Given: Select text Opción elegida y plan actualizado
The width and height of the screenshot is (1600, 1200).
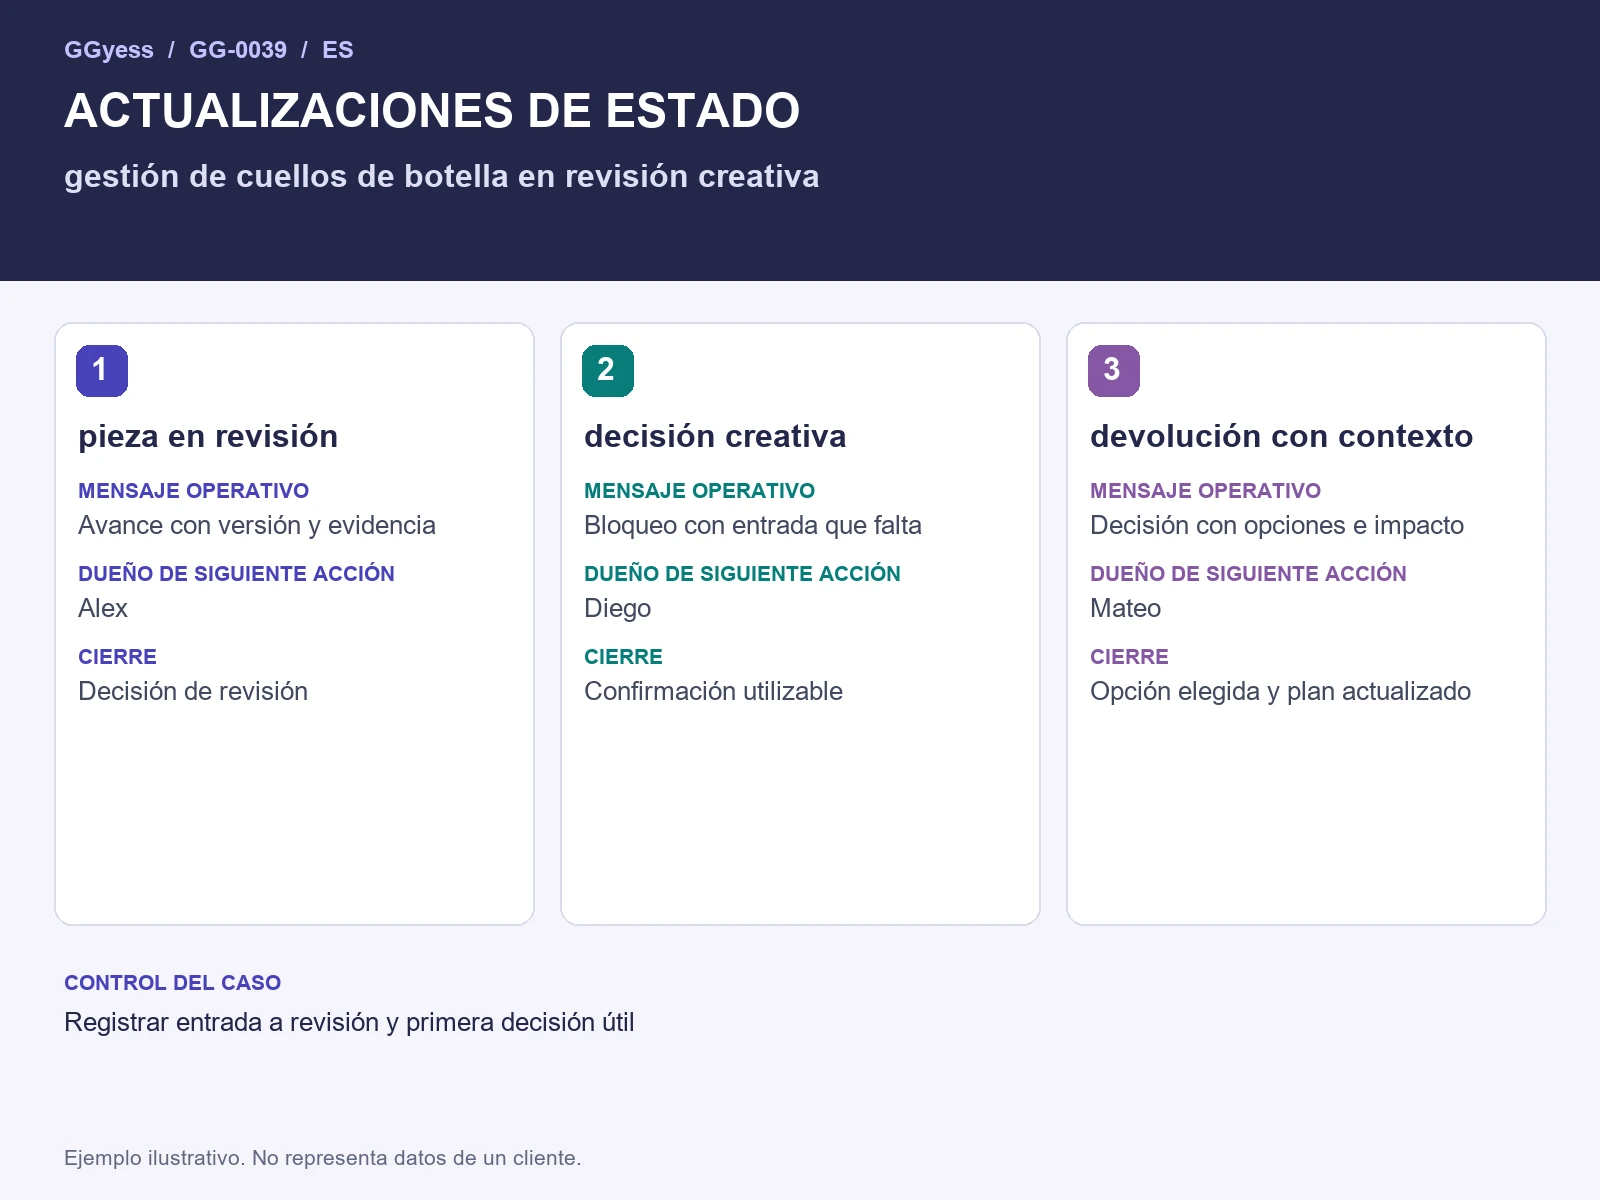Looking at the screenshot, I should click(1280, 691).
